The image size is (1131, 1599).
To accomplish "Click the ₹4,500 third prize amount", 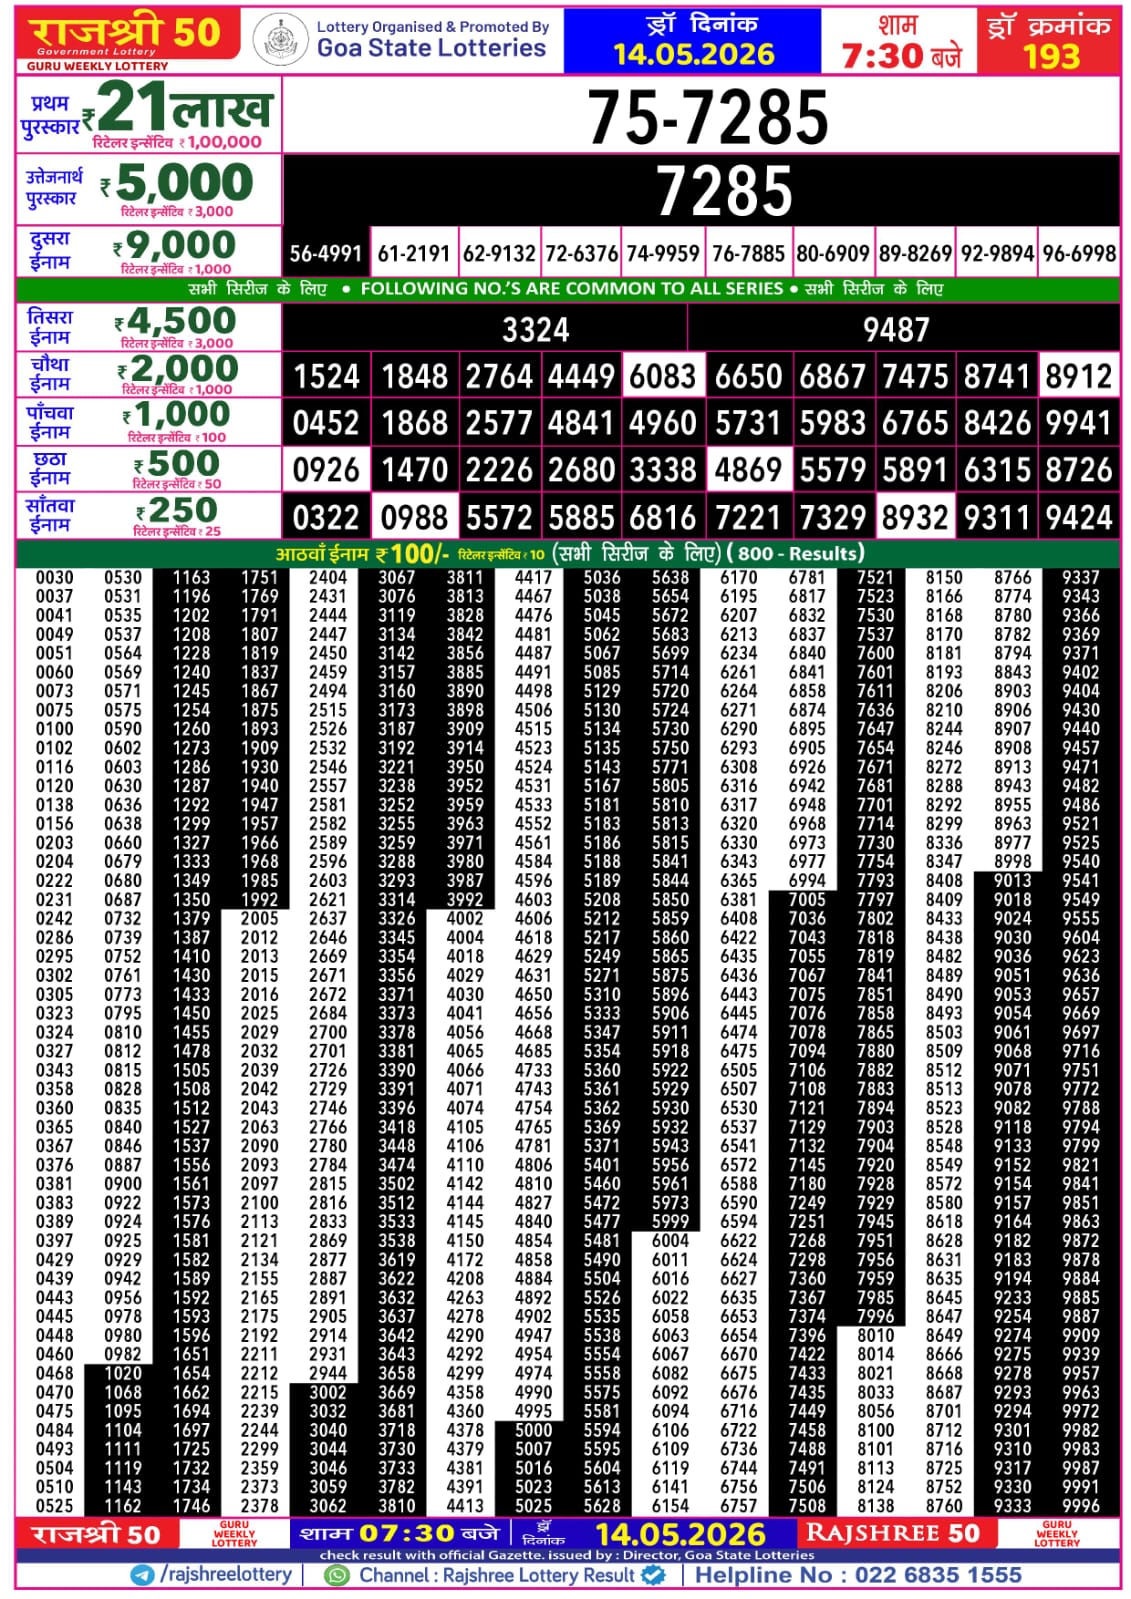I will (175, 320).
